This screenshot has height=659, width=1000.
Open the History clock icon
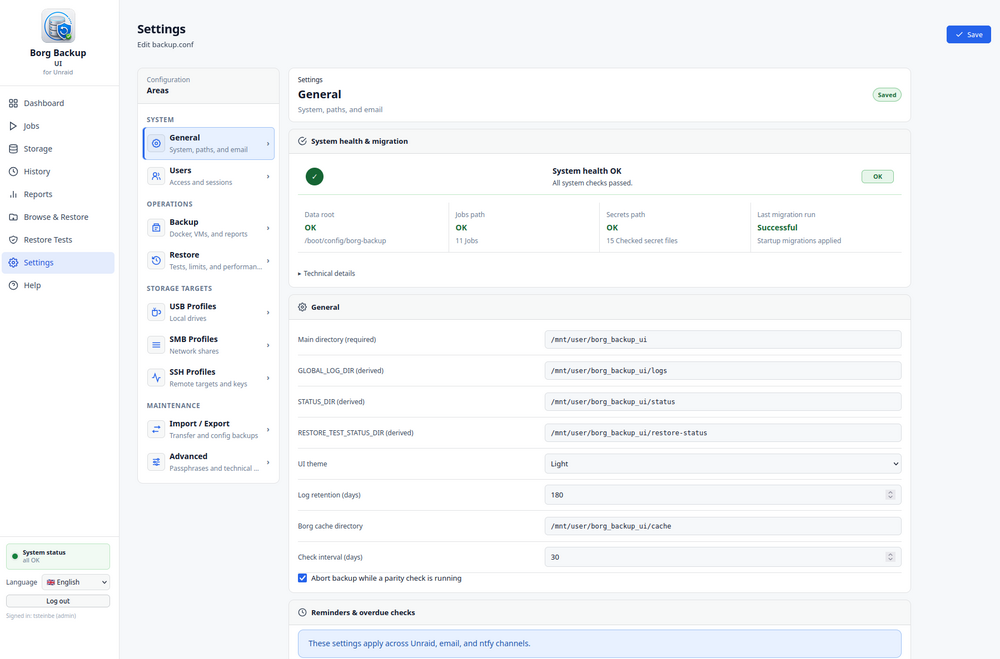tap(13, 172)
